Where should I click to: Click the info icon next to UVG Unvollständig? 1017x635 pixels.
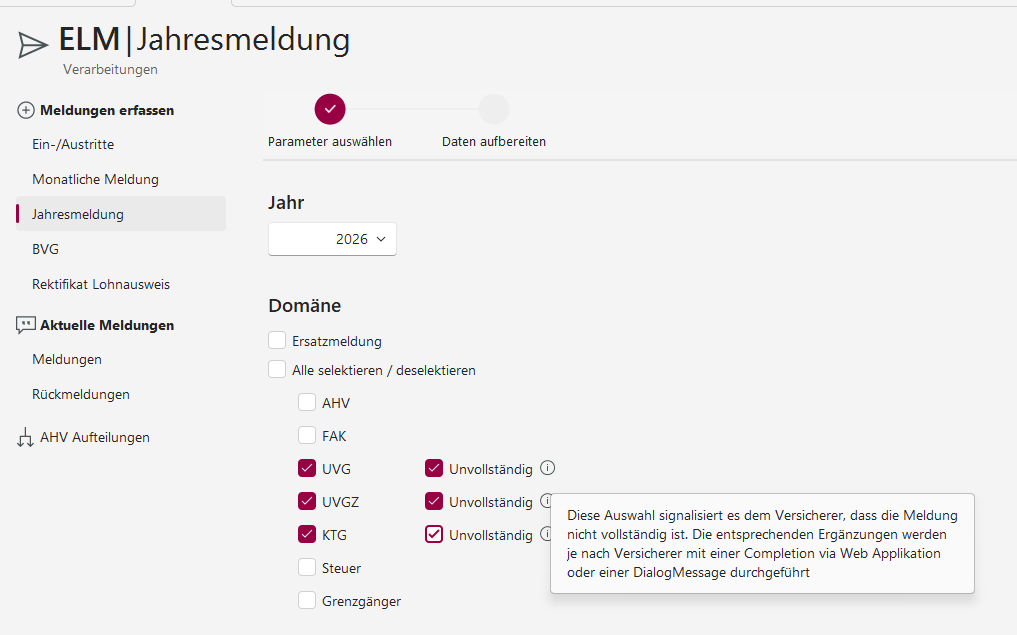pos(547,468)
